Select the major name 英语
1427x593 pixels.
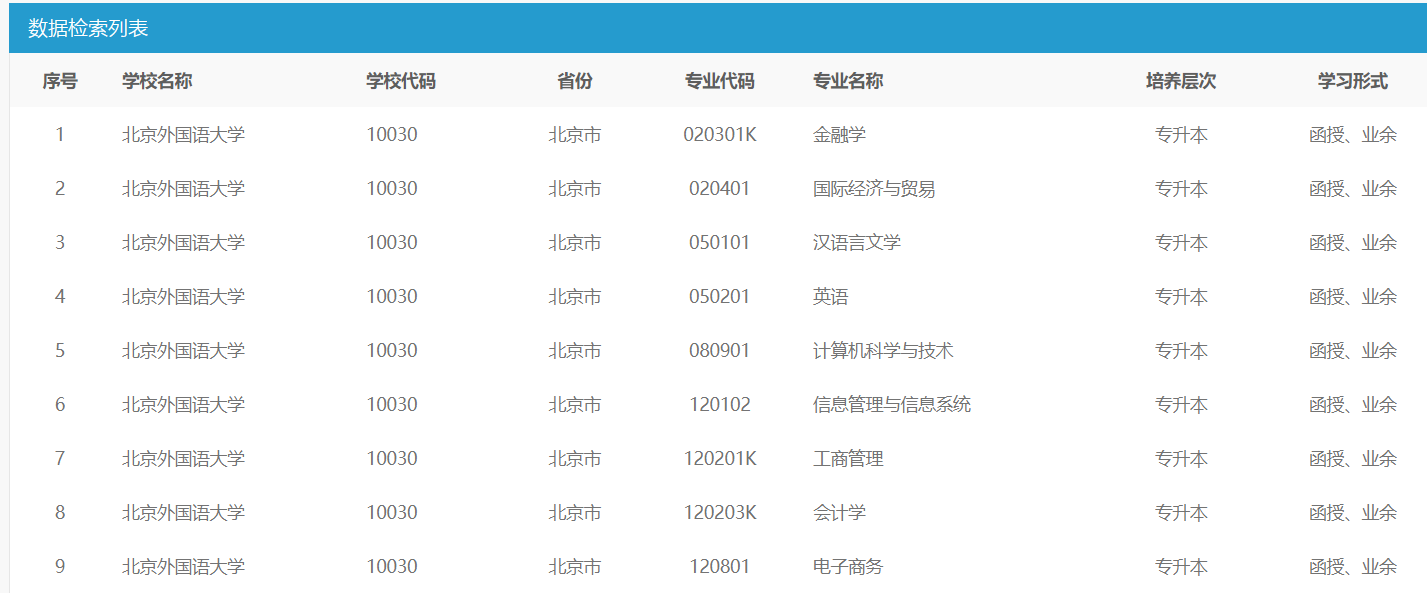tap(831, 297)
